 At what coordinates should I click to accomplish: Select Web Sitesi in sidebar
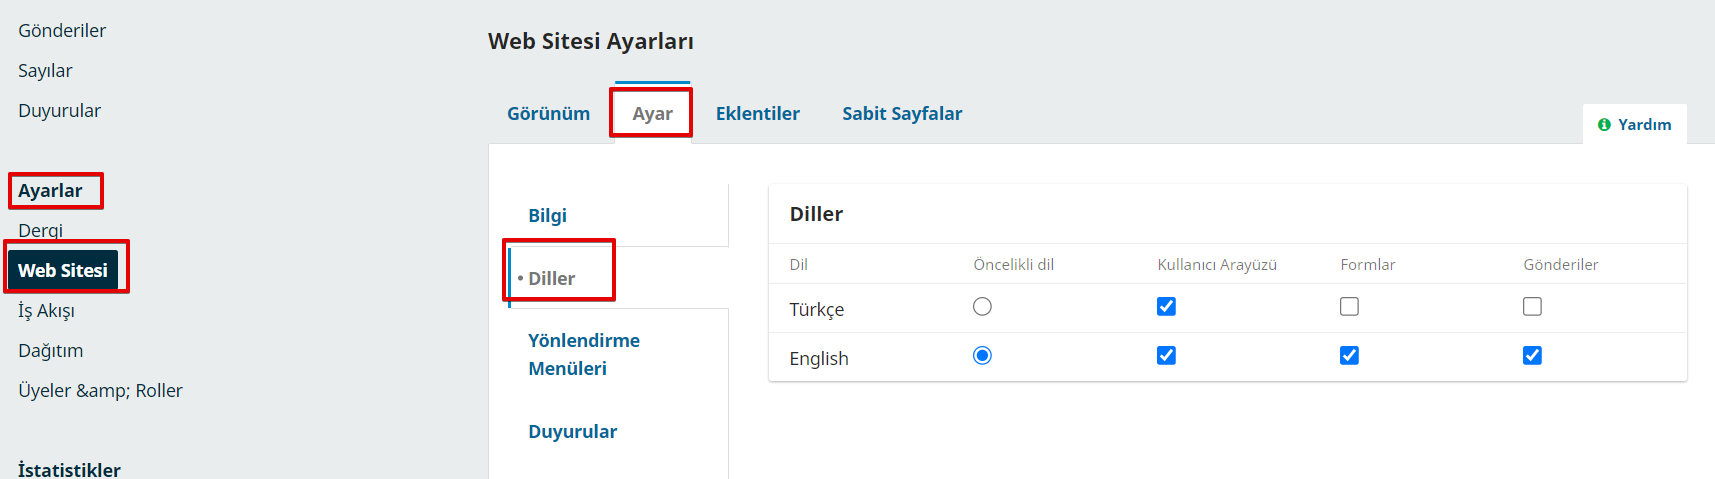click(63, 270)
